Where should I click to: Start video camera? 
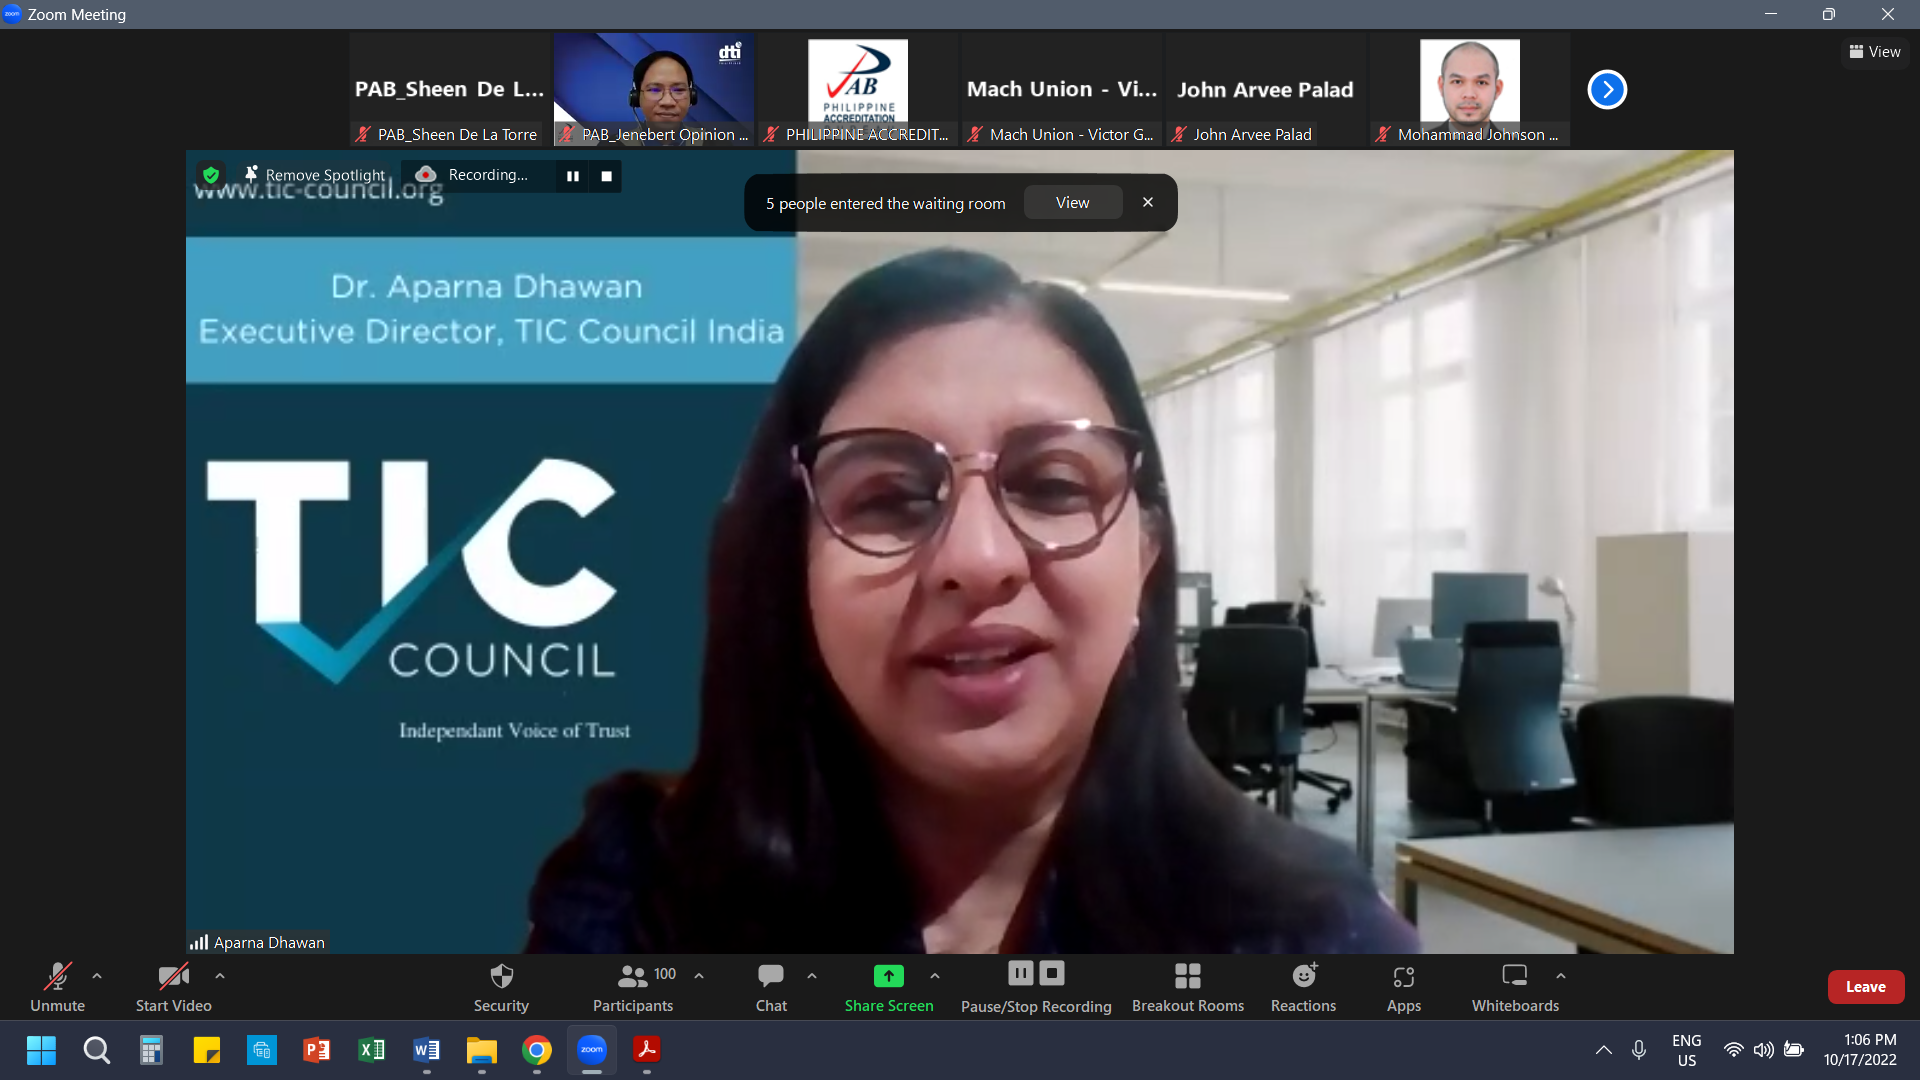click(x=173, y=986)
